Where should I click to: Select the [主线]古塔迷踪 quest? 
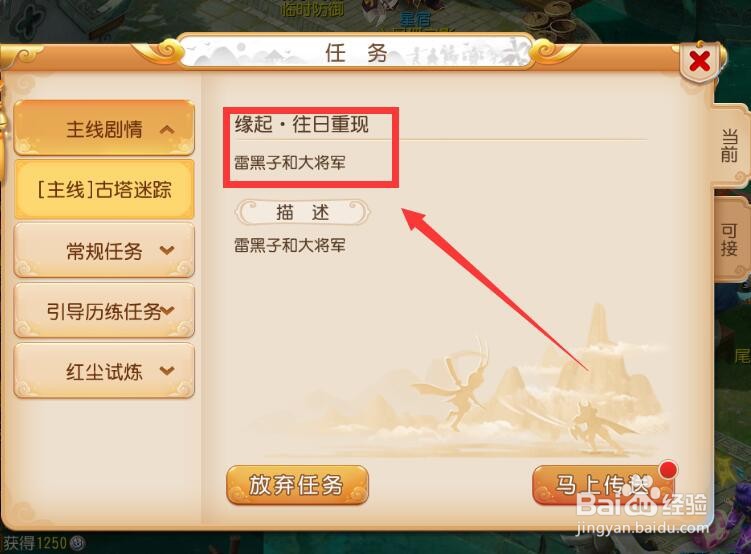click(104, 190)
